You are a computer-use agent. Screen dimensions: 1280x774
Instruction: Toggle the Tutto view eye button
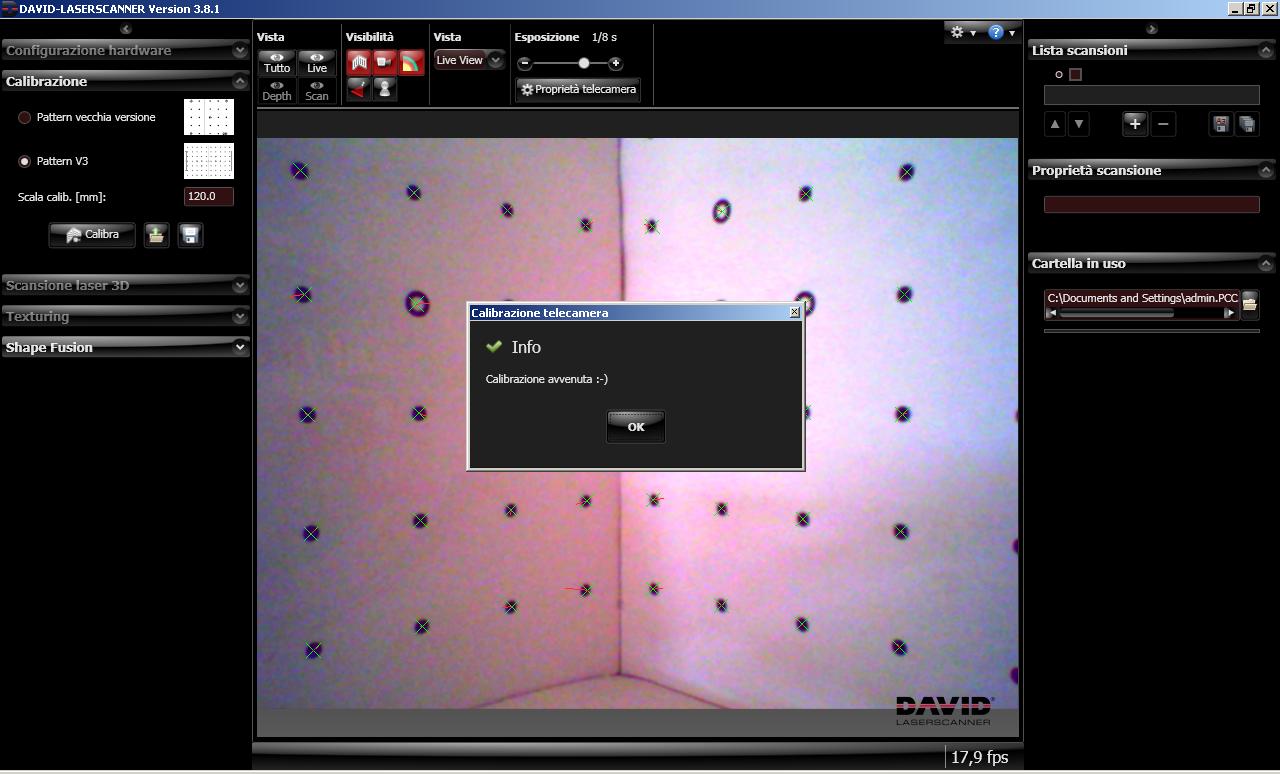click(x=277, y=63)
